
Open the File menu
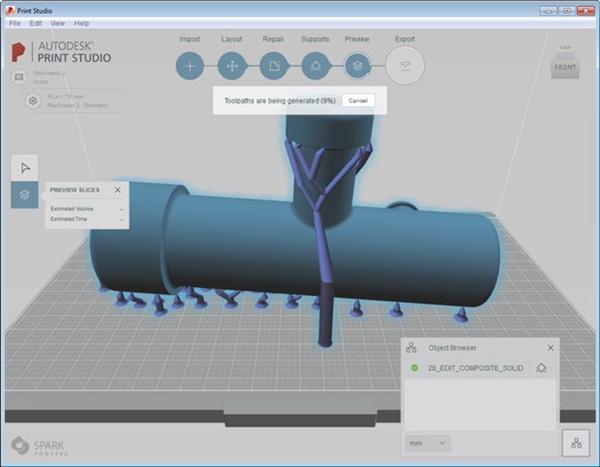click(14, 22)
